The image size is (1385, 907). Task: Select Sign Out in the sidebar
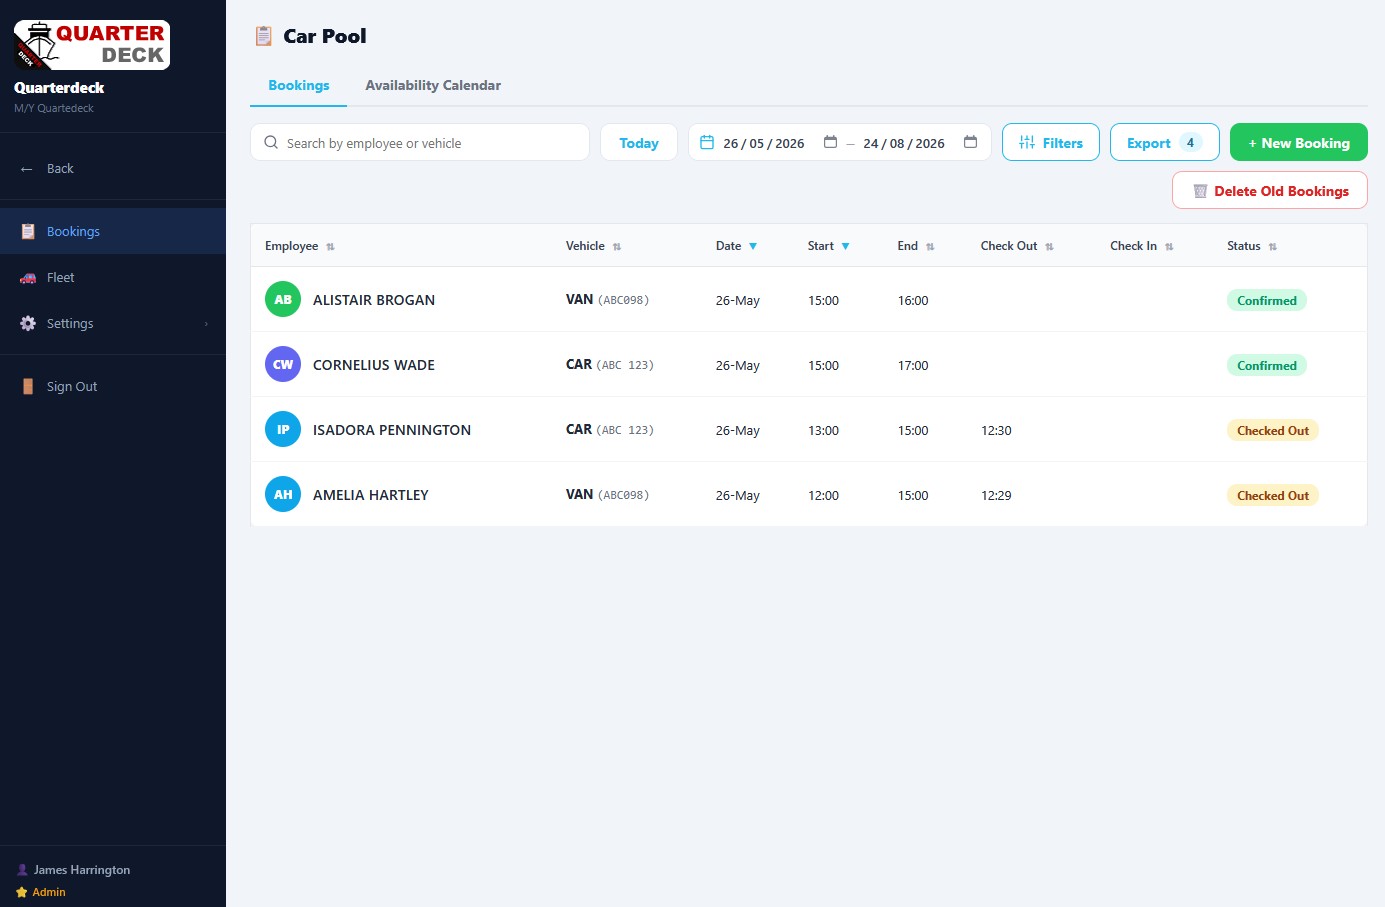pos(113,386)
